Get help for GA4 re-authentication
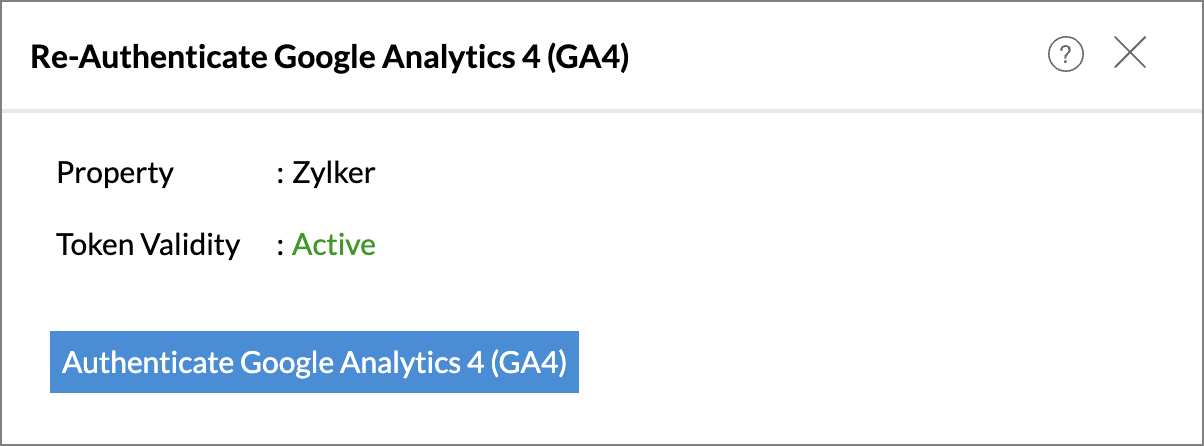The height and width of the screenshot is (446, 1204). [1066, 54]
